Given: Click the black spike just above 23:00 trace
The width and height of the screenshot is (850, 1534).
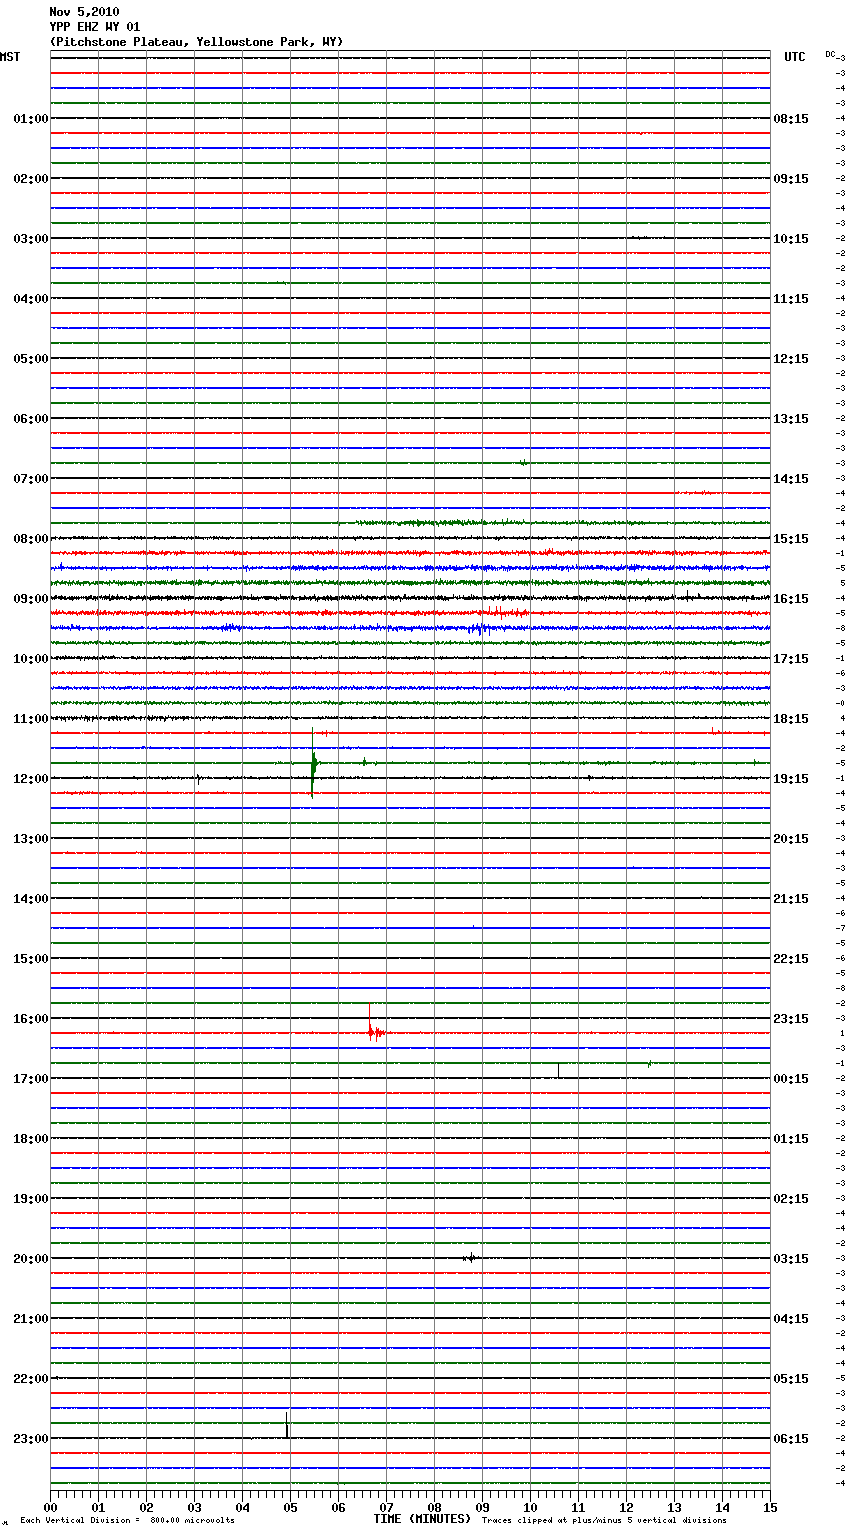Looking at the screenshot, I should [287, 1425].
